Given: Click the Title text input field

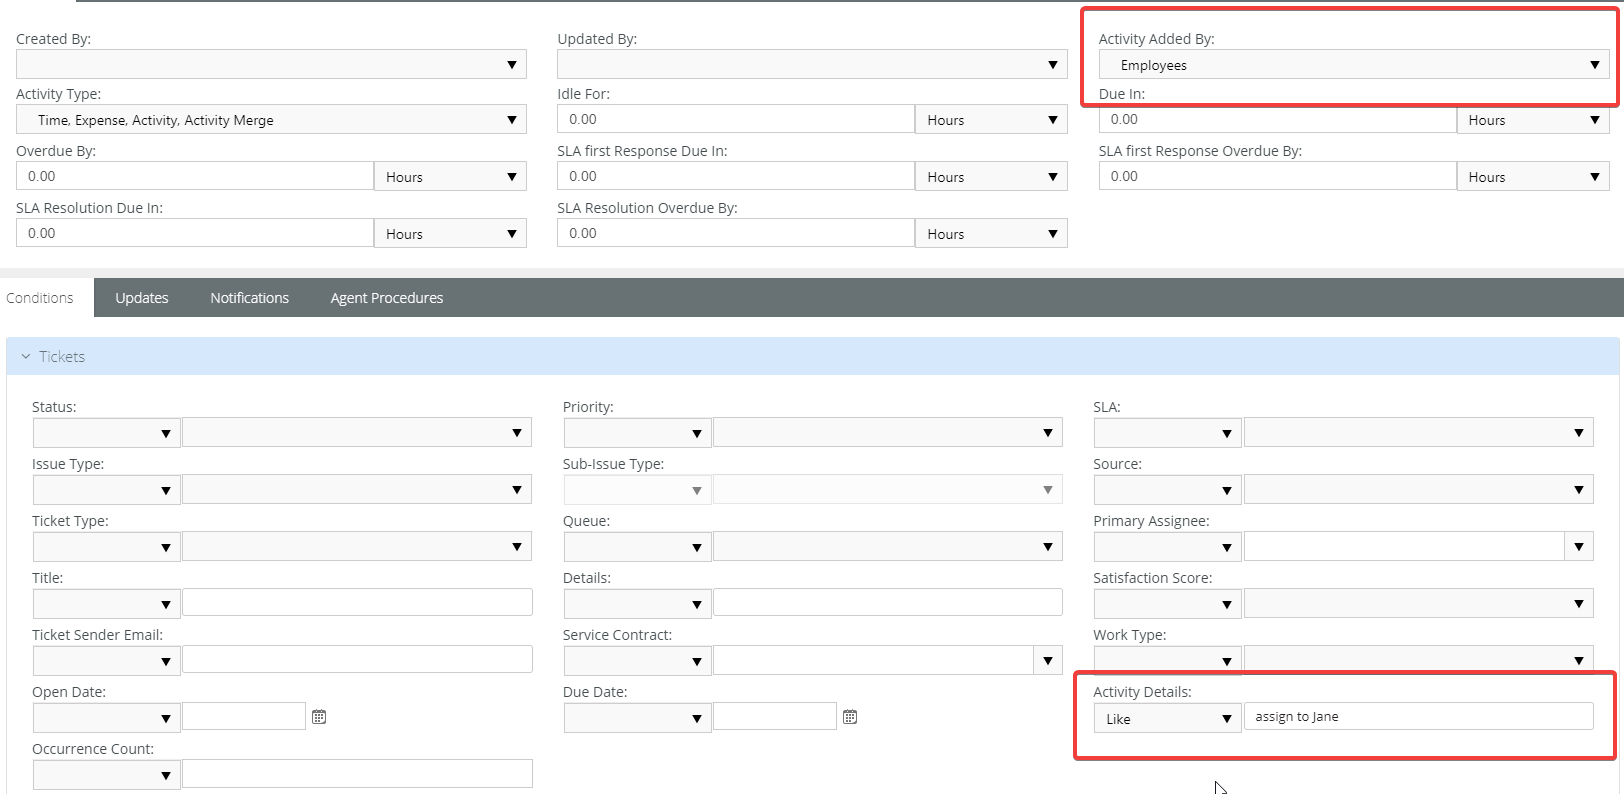Looking at the screenshot, I should click(357, 603).
